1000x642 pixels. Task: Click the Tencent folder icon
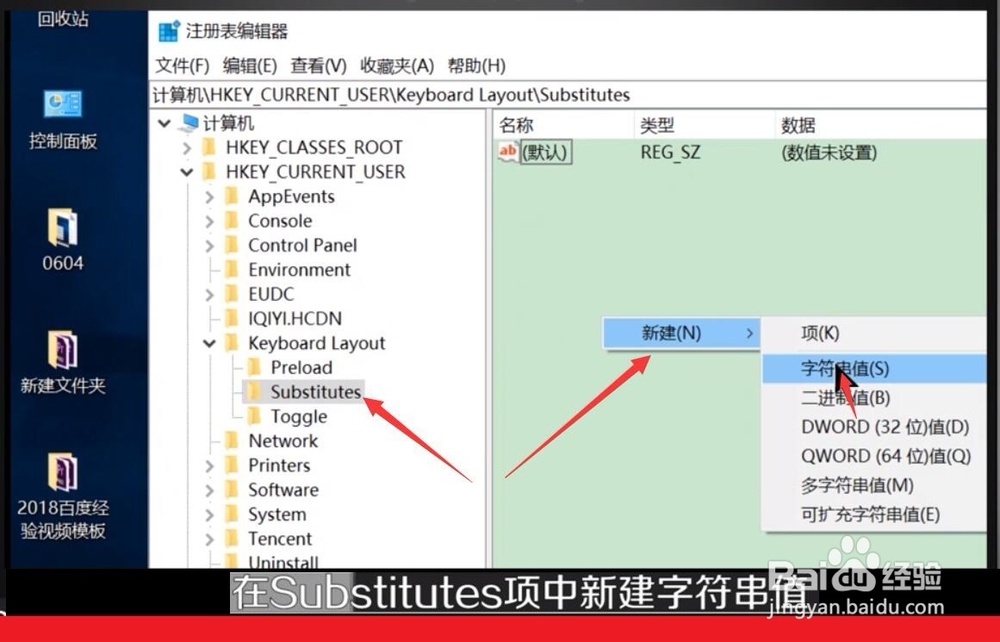(x=232, y=539)
